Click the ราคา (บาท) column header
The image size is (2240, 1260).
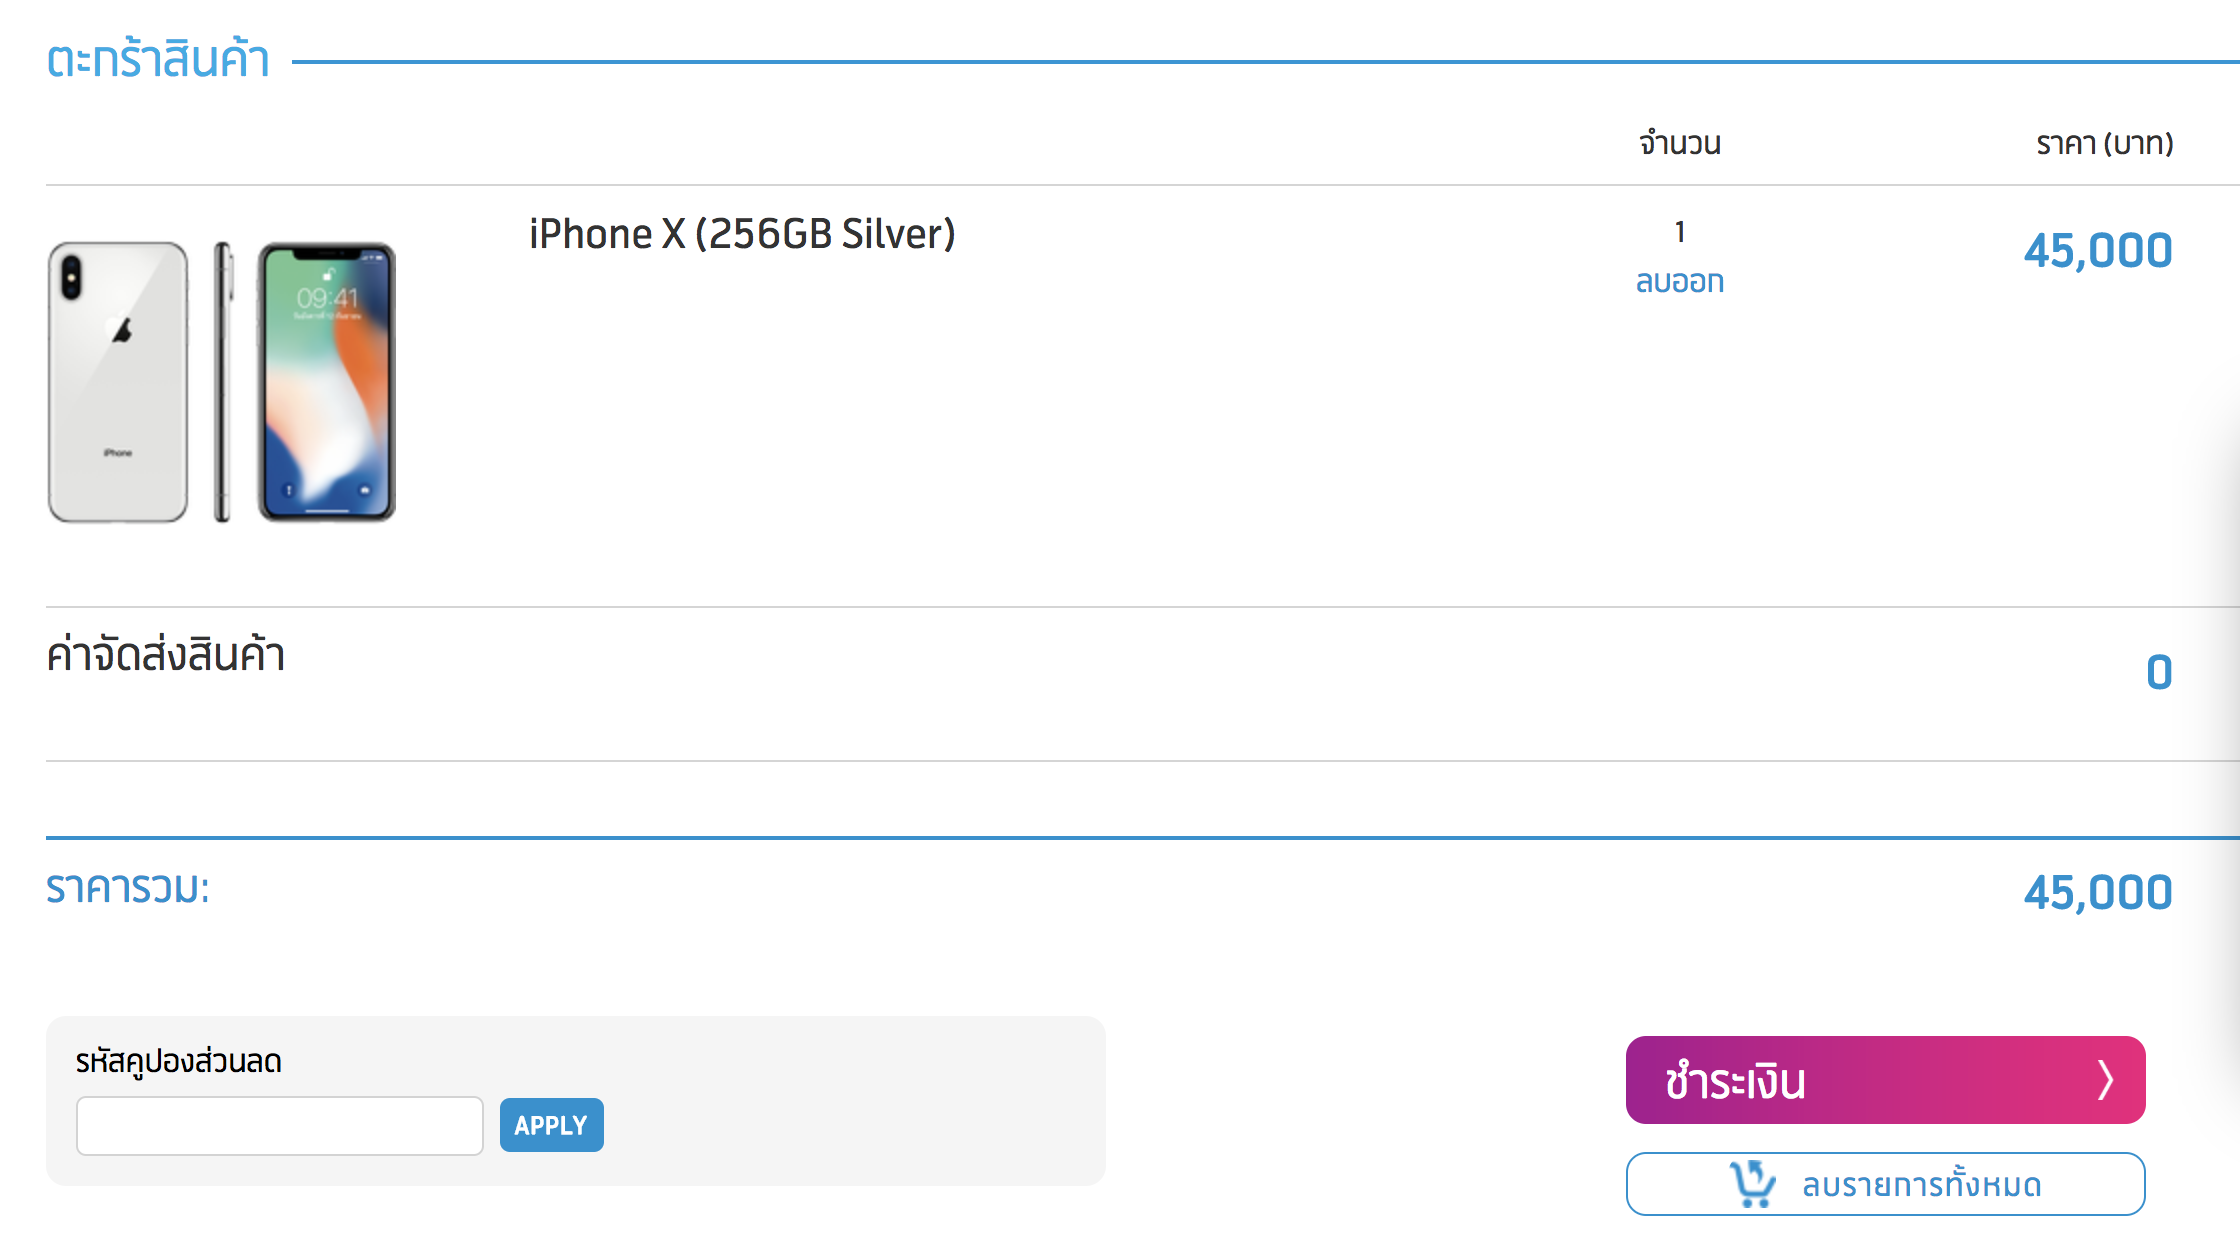(2104, 144)
